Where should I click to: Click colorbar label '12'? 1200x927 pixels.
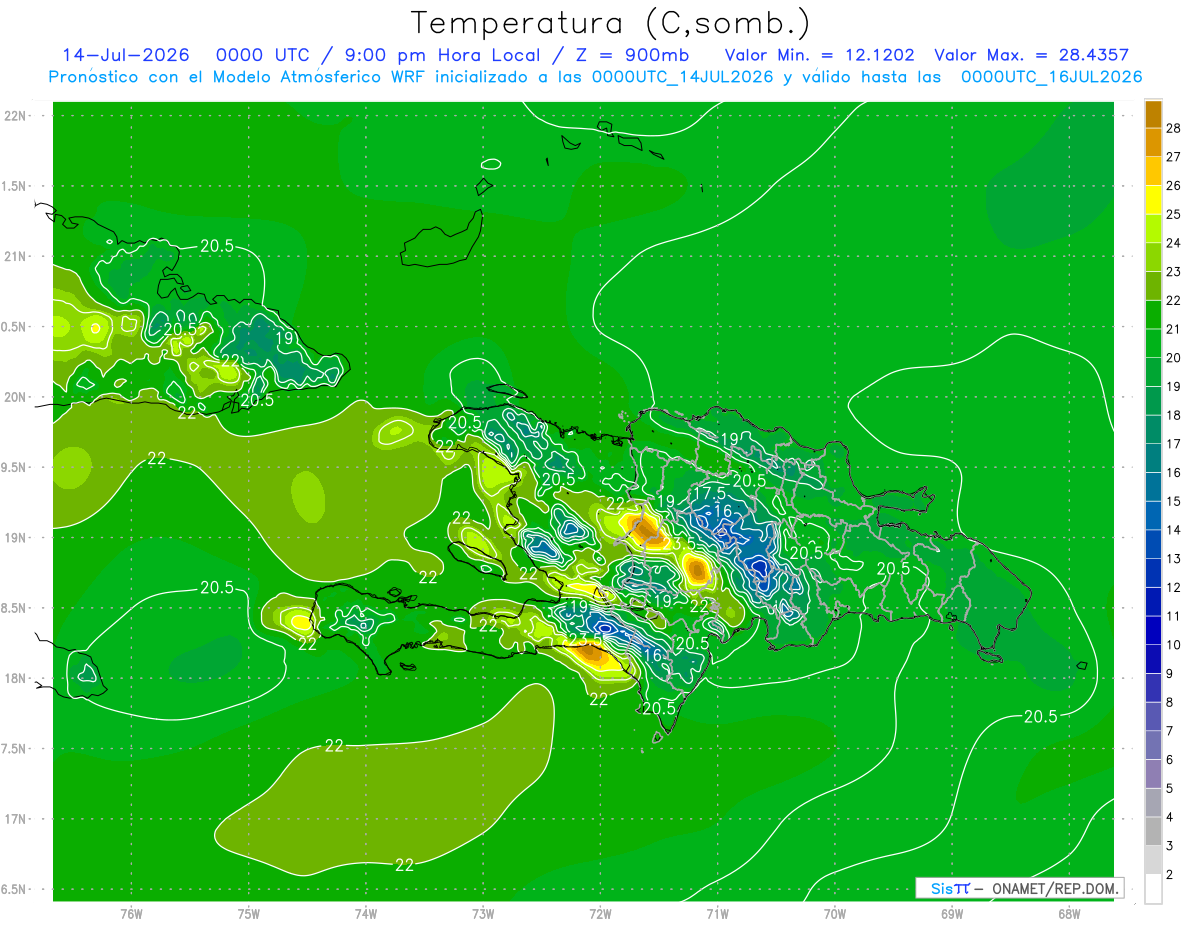[1174, 588]
